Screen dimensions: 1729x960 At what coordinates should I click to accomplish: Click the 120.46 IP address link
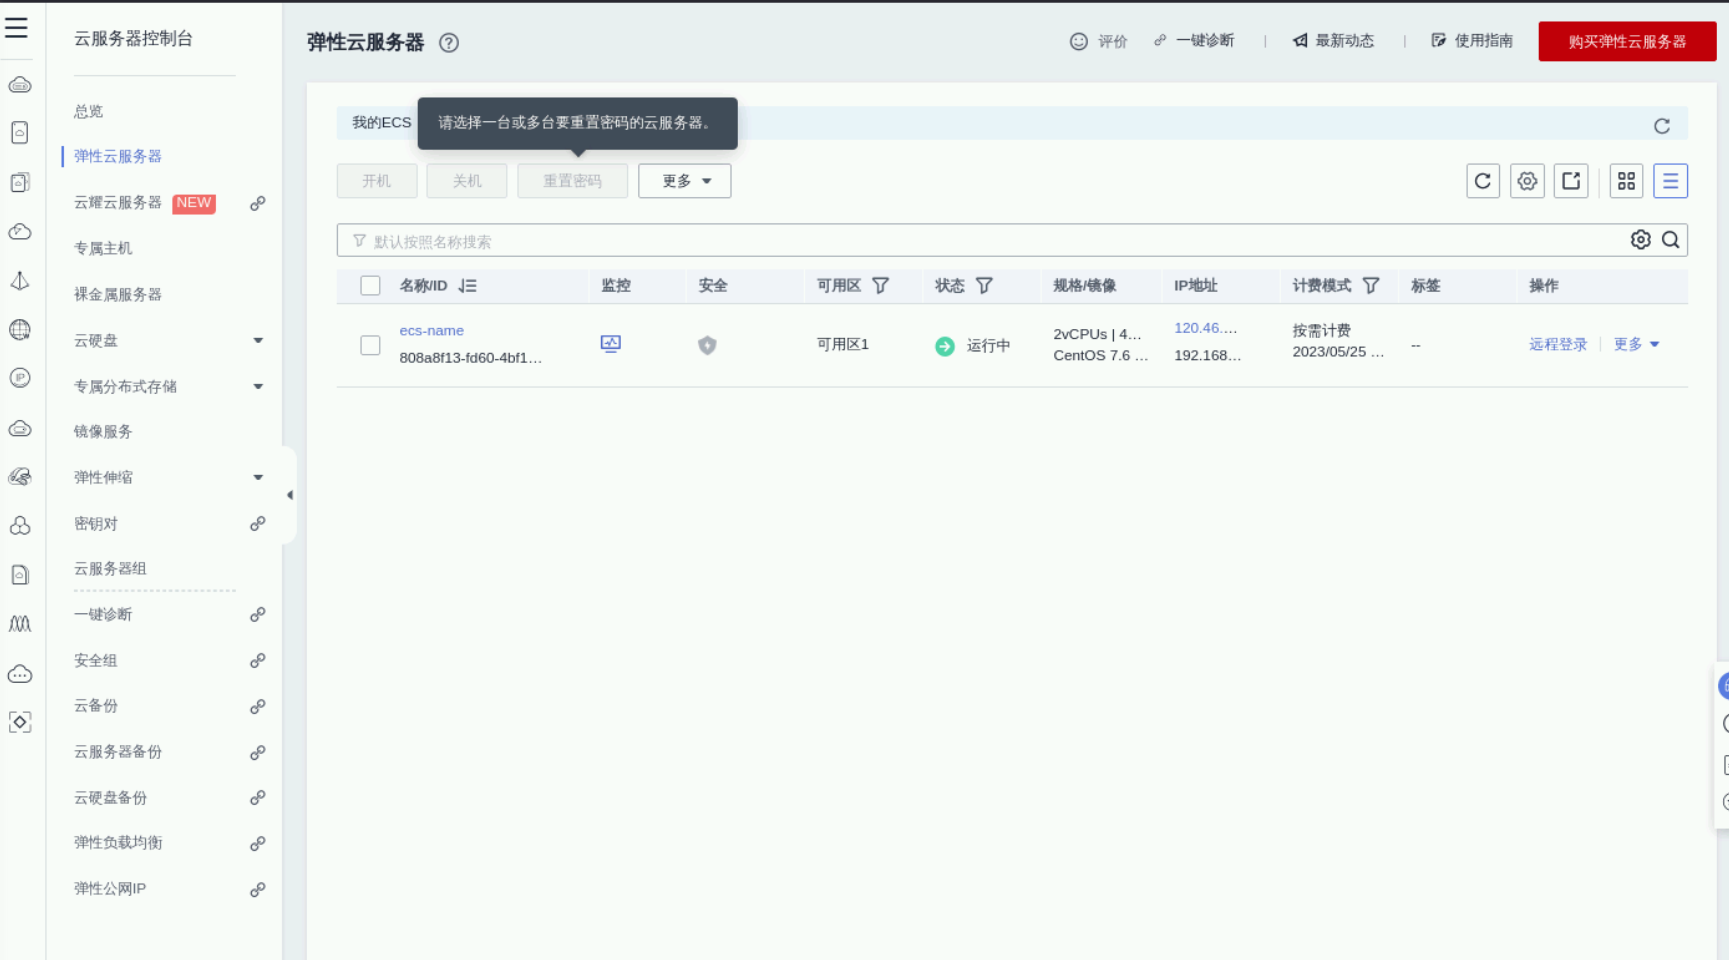pos(1206,328)
